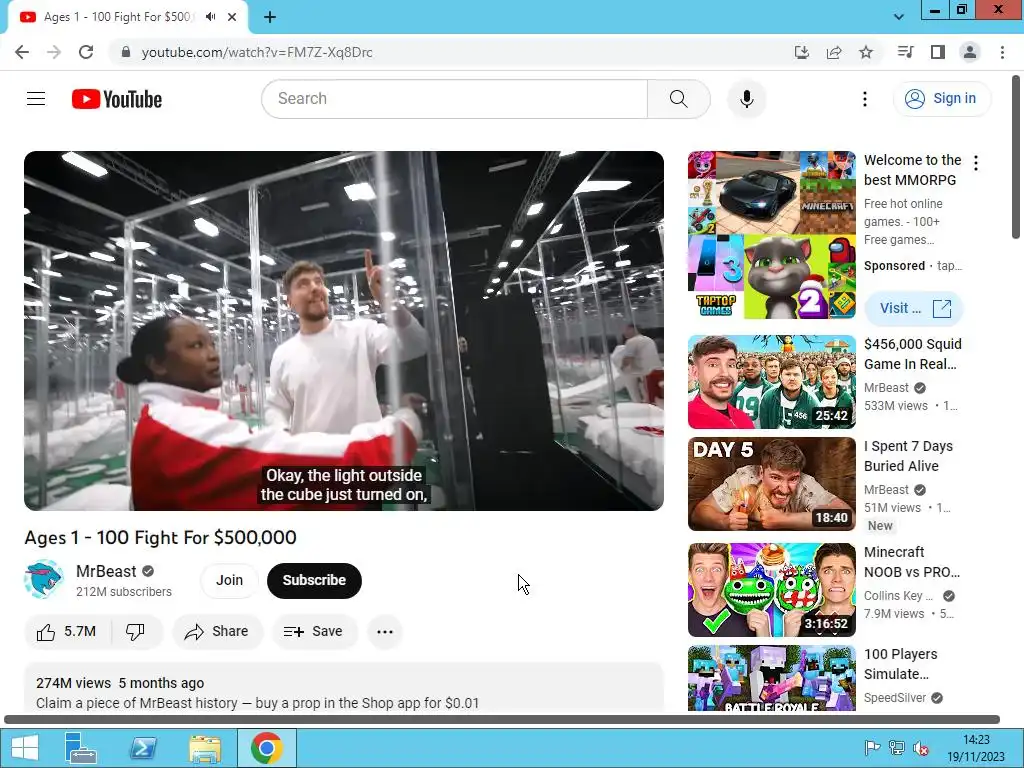
Task: Reload the page
Action: tap(86, 52)
